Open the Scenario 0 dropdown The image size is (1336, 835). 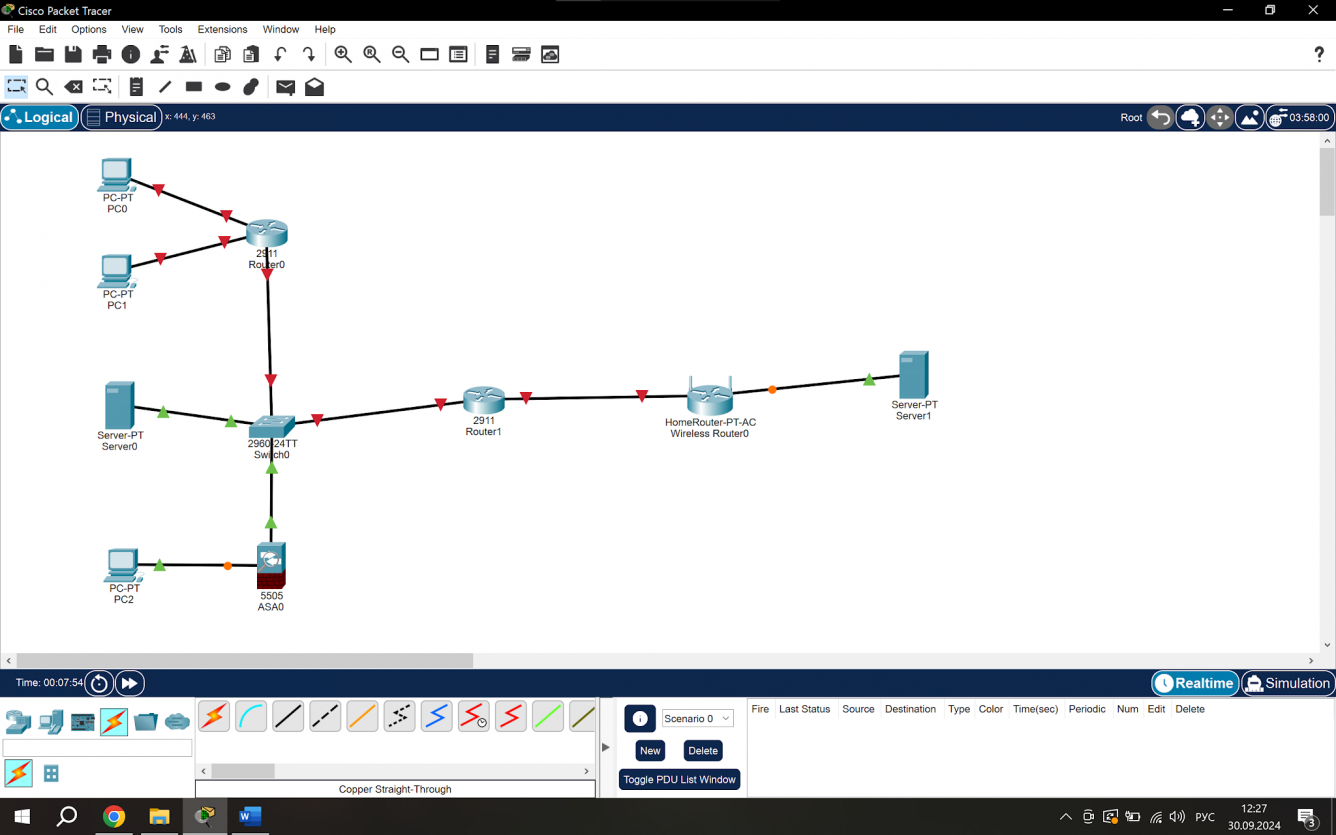[697, 718]
